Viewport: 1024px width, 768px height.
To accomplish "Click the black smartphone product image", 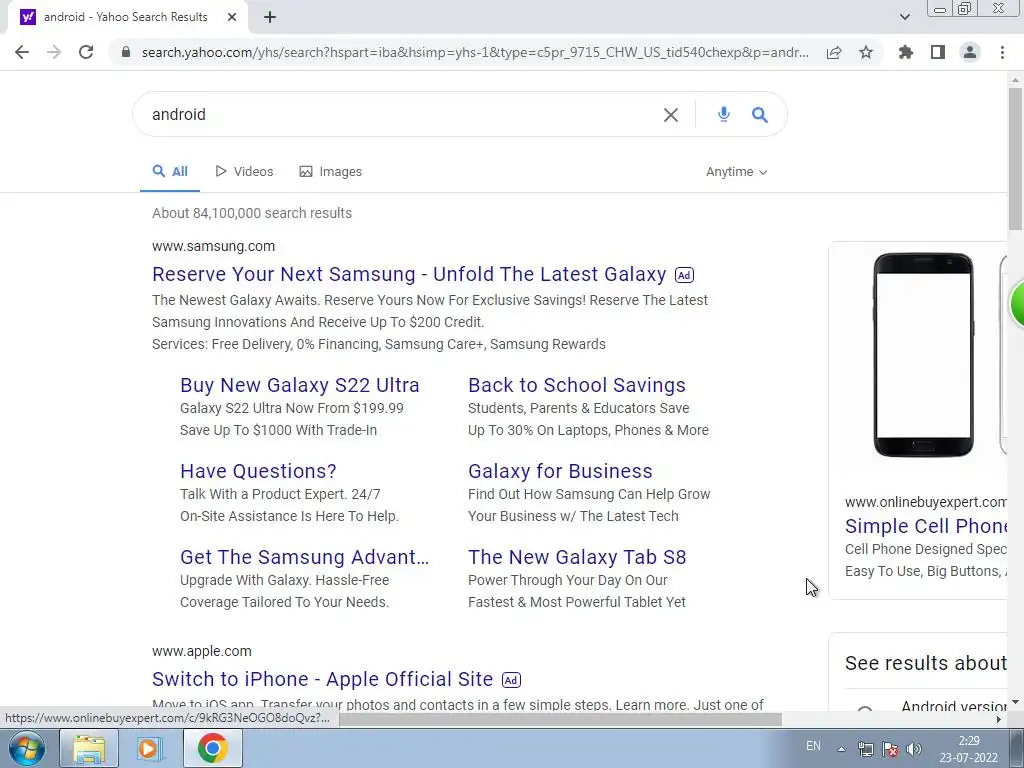I will [923, 355].
